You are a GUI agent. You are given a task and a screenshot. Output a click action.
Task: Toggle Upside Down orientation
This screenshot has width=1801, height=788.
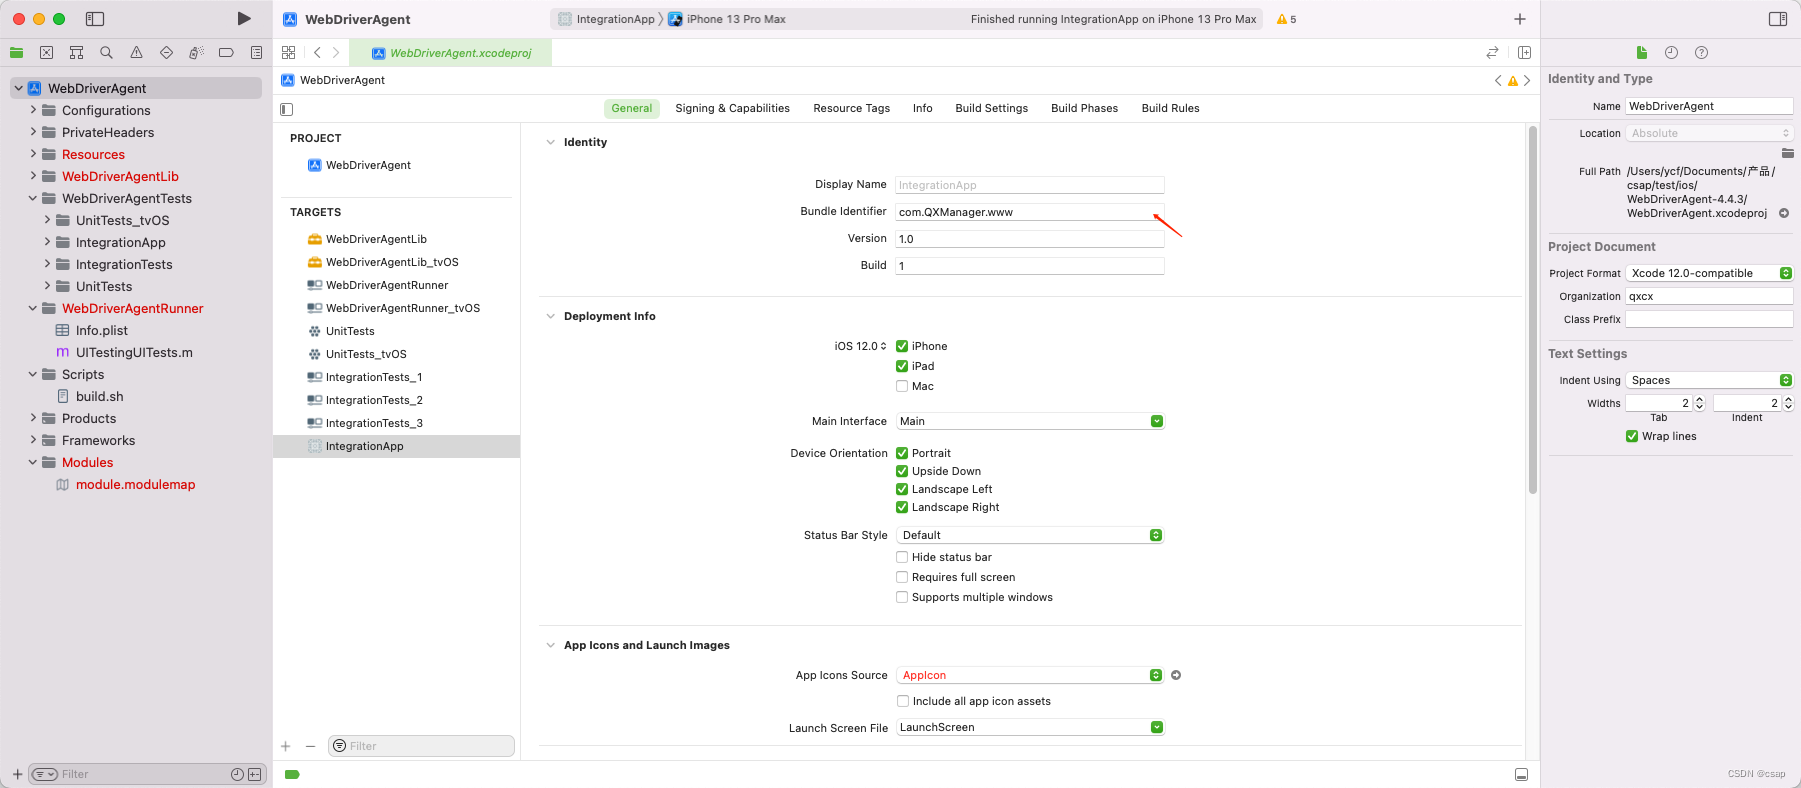[902, 471]
